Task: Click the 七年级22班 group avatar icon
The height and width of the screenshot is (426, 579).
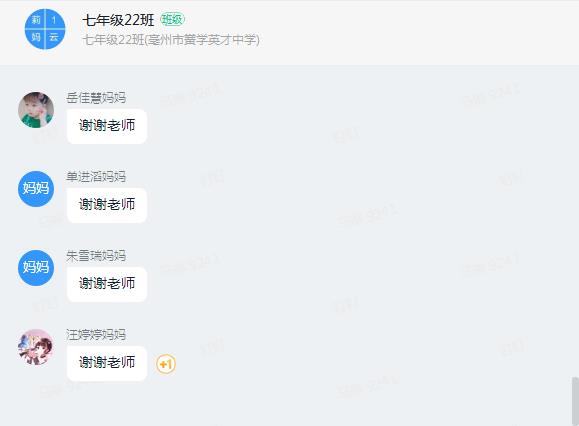Action: [45, 29]
